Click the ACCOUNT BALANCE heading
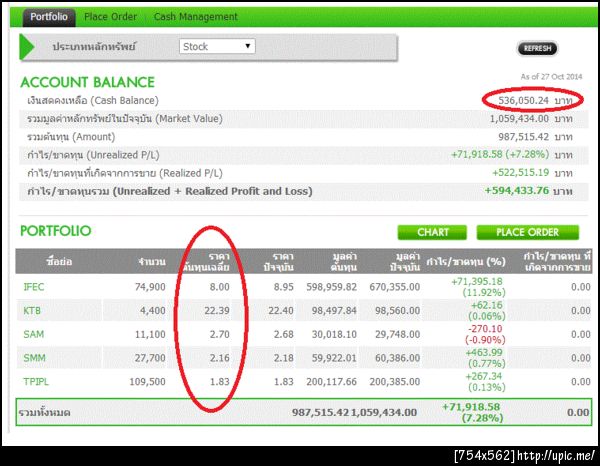This screenshot has height=466, width=600. click(88, 82)
